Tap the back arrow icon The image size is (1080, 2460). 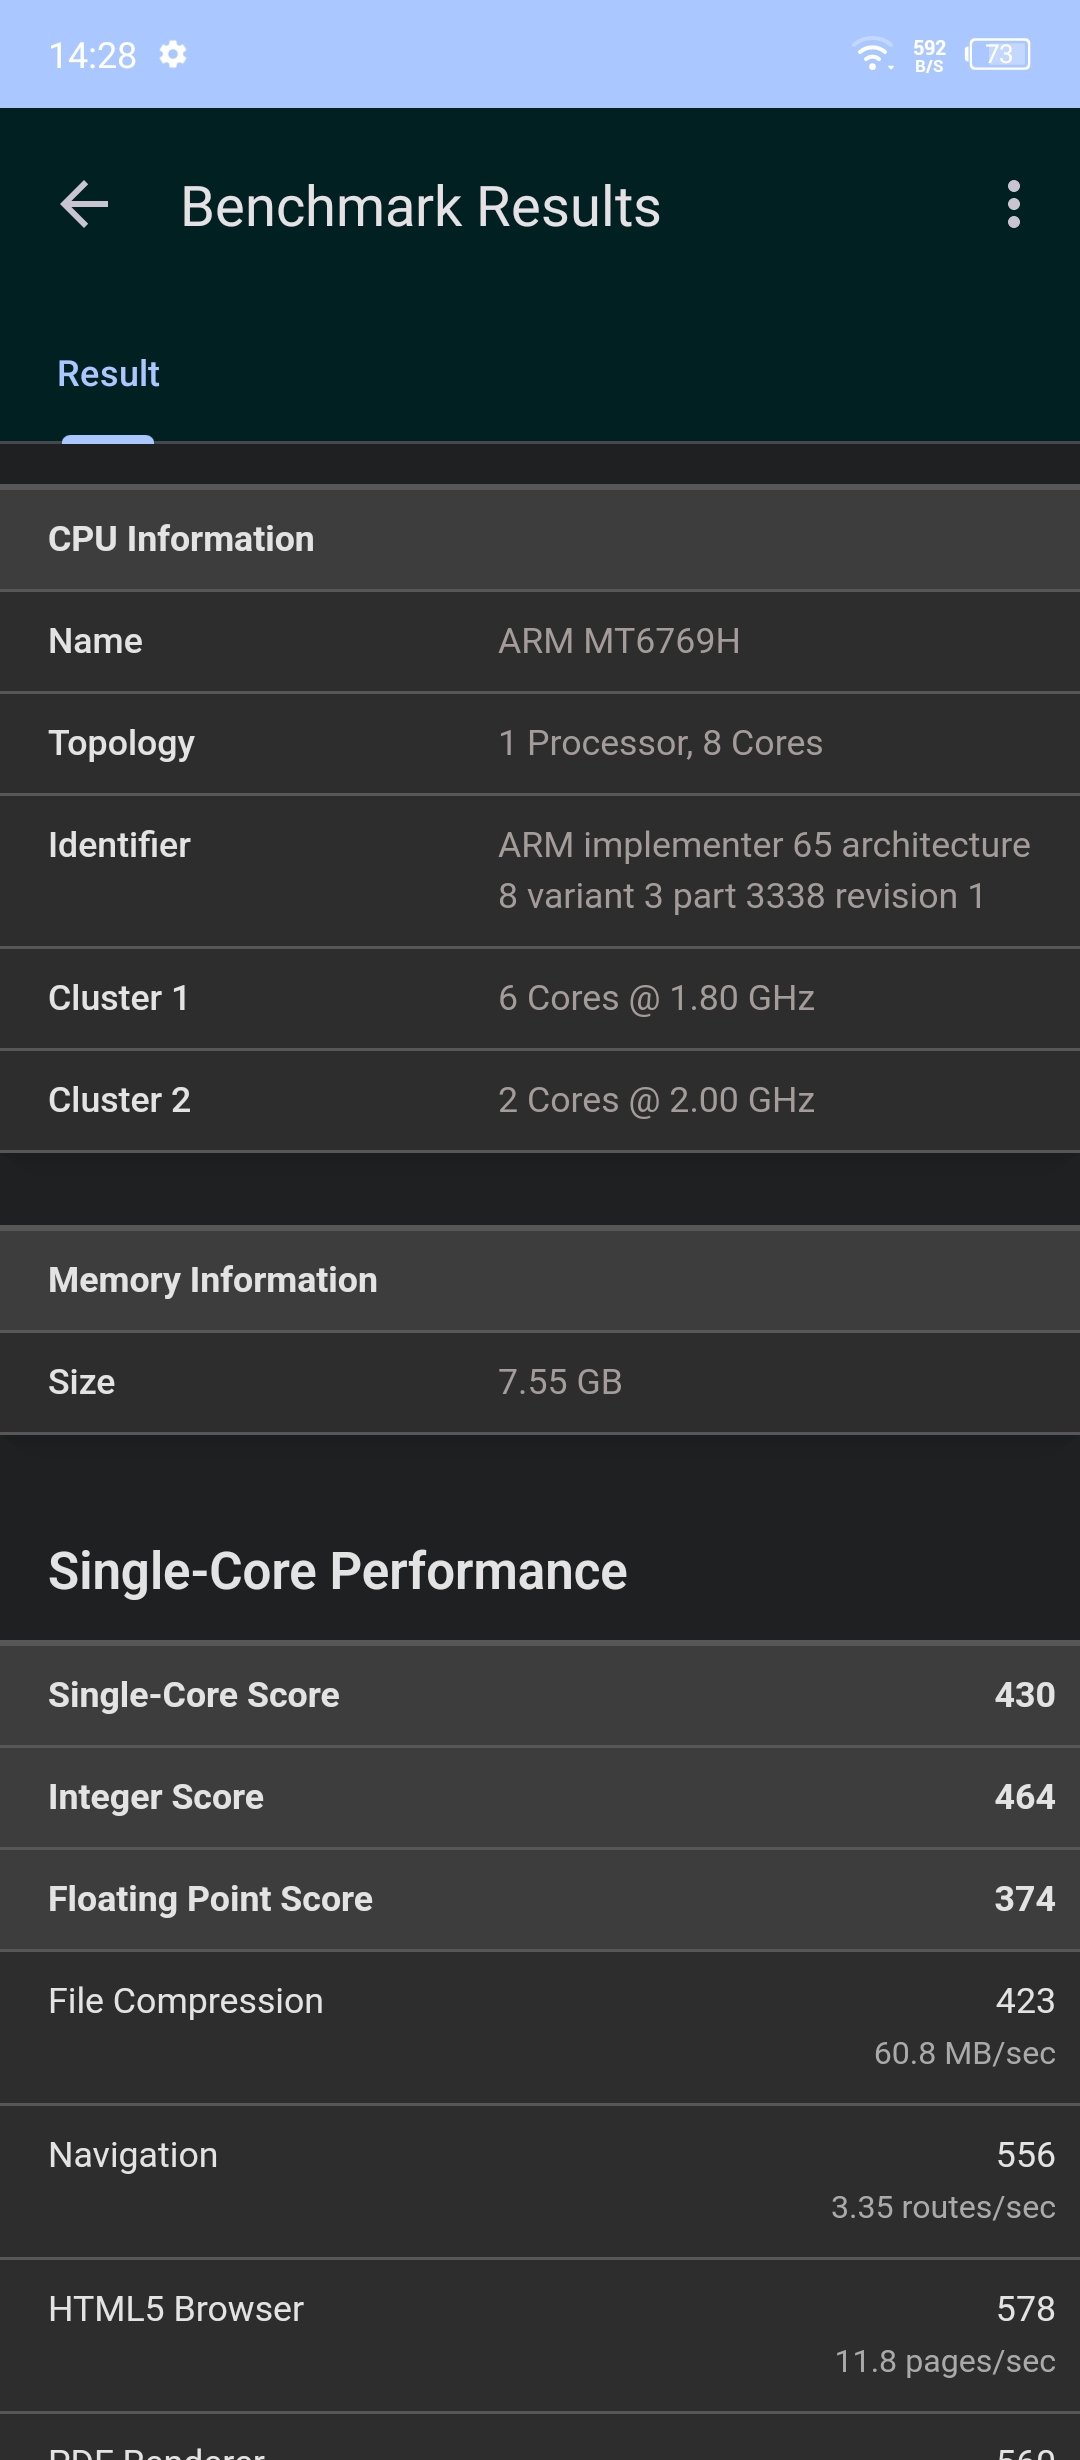pyautogui.click(x=84, y=205)
